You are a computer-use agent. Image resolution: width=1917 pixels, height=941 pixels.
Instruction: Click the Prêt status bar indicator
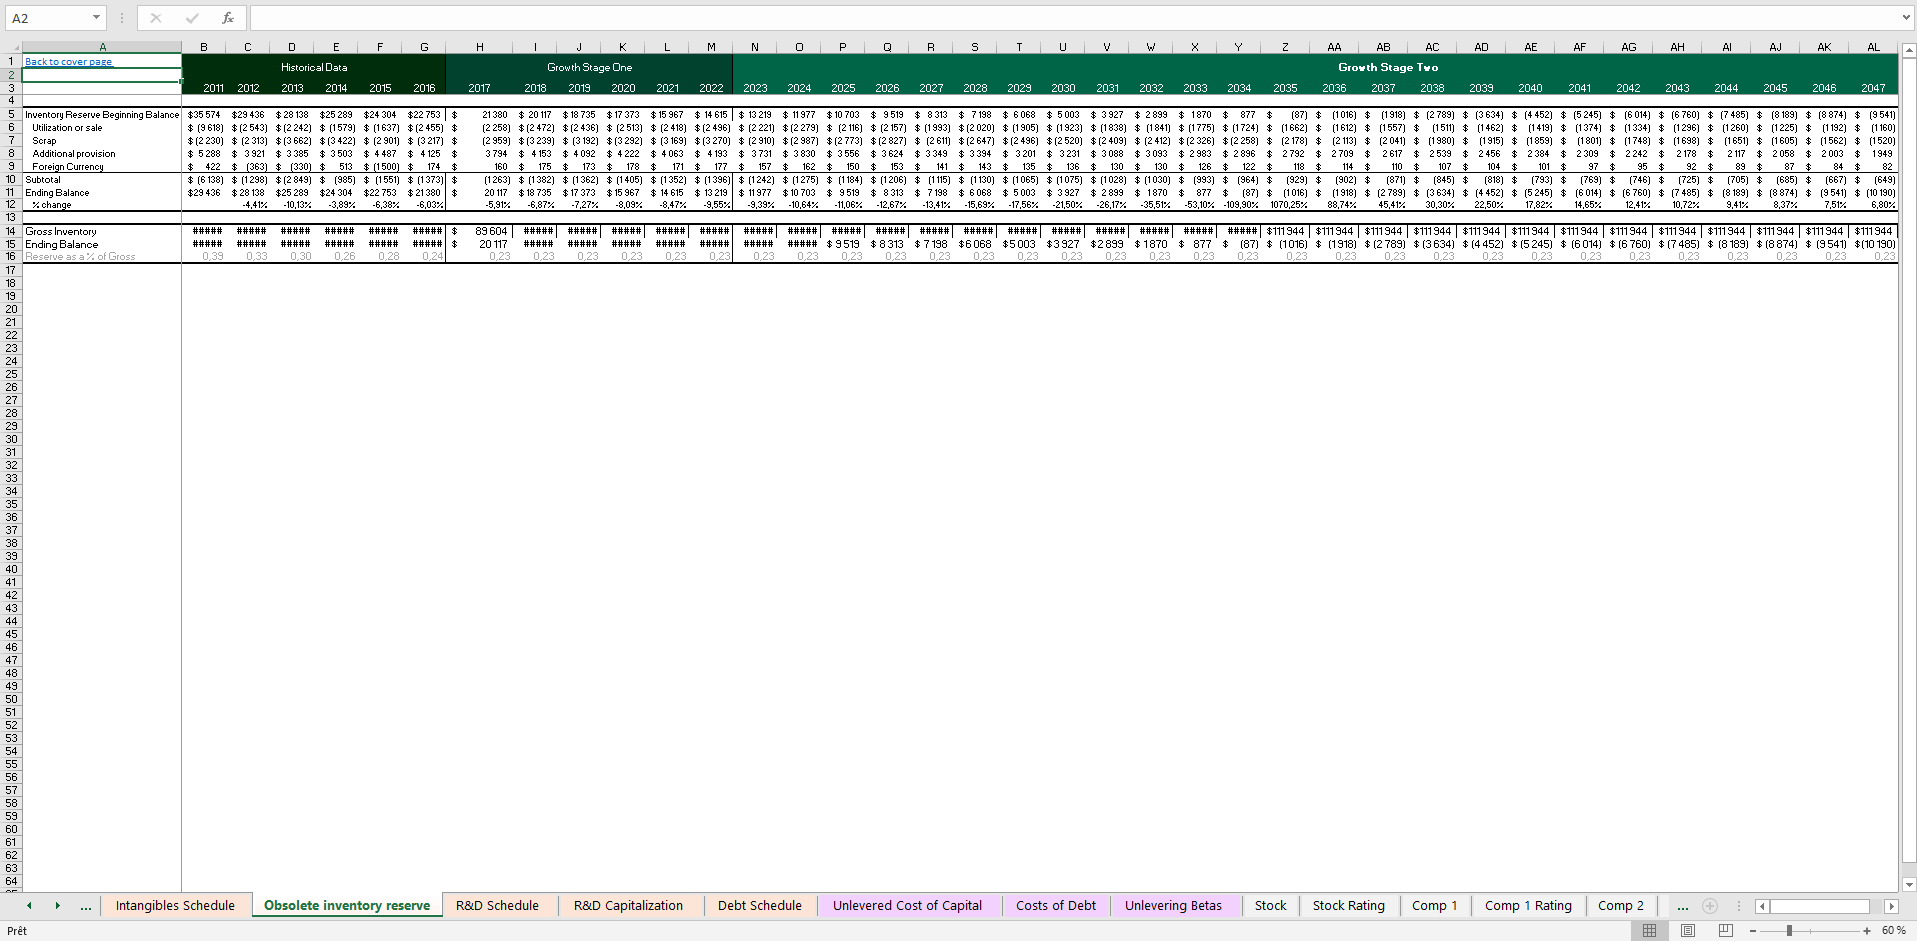click(17, 930)
